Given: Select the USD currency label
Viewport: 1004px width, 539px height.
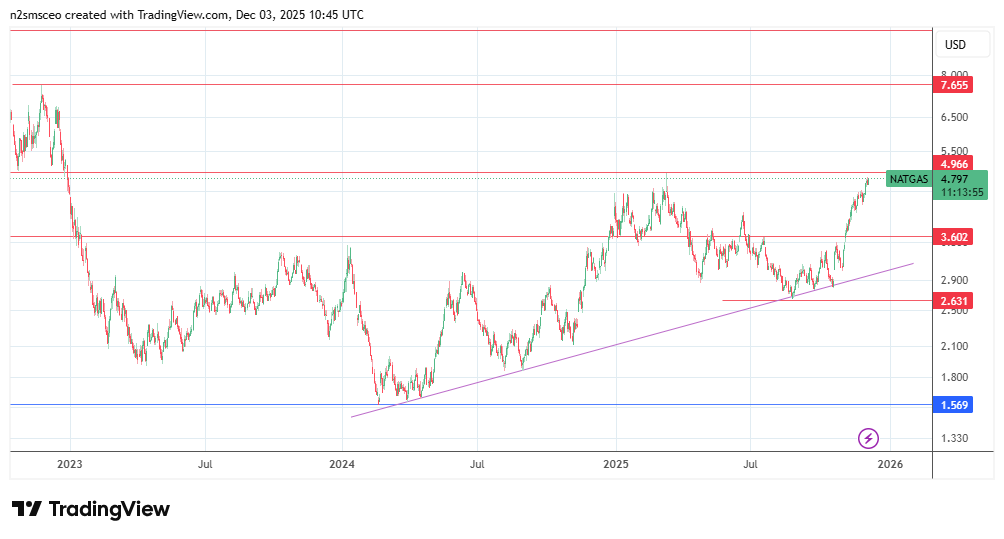Looking at the screenshot, I should 955,45.
